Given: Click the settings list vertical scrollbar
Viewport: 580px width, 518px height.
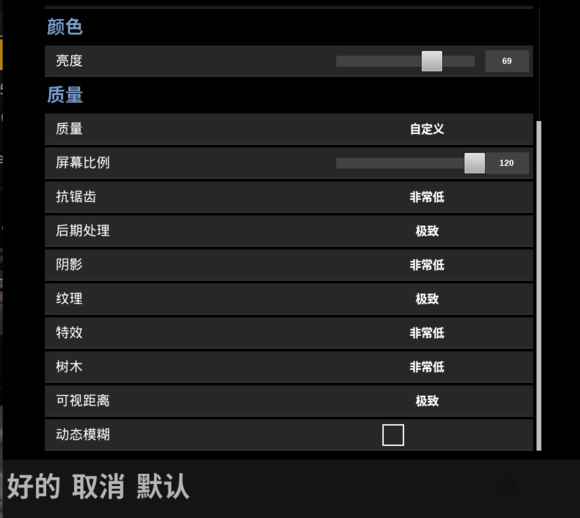Looking at the screenshot, I should 539,286.
